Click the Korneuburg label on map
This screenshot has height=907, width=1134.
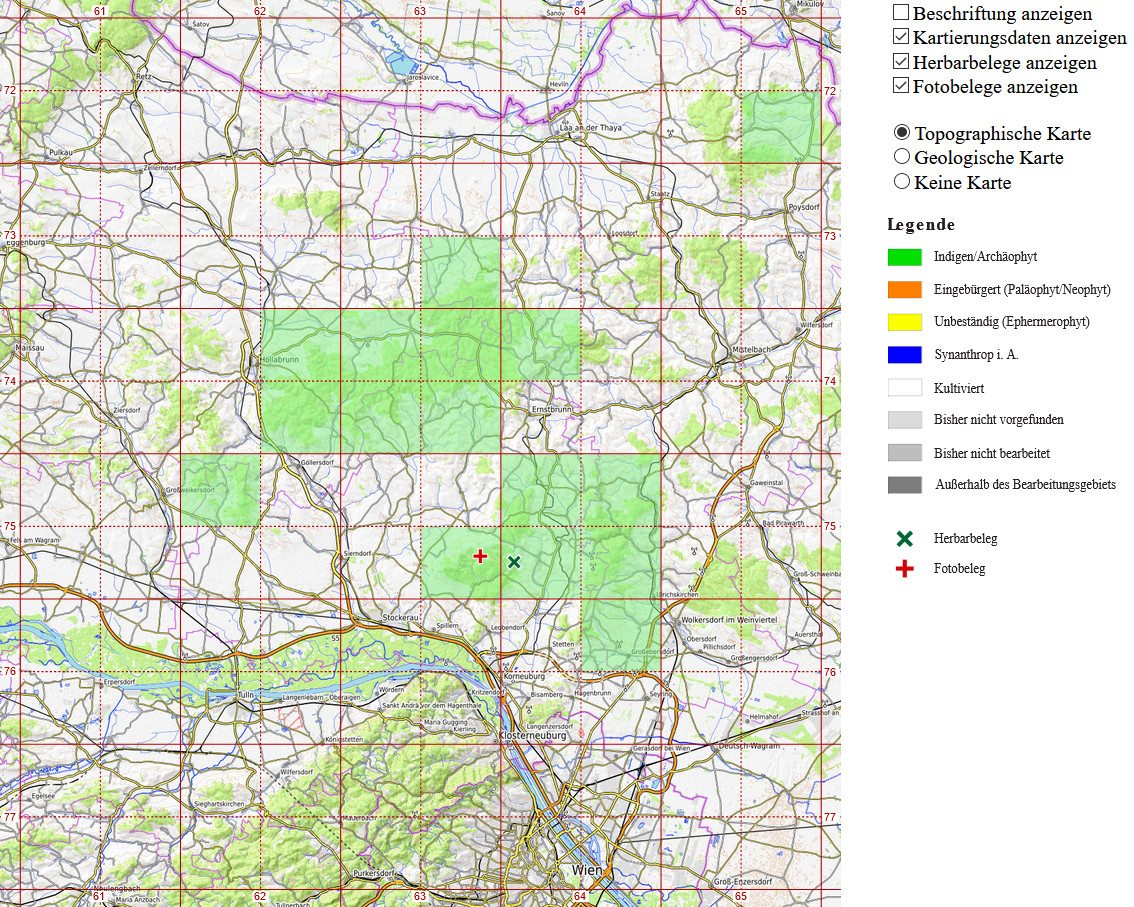pos(524,677)
